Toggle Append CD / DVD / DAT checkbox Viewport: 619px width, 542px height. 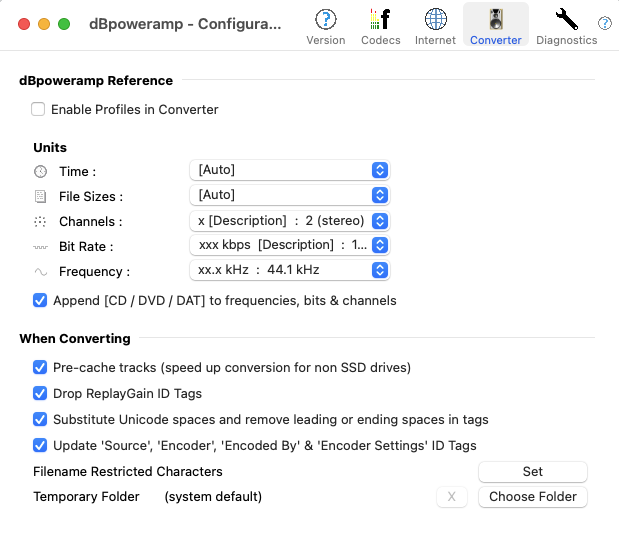coord(40,300)
